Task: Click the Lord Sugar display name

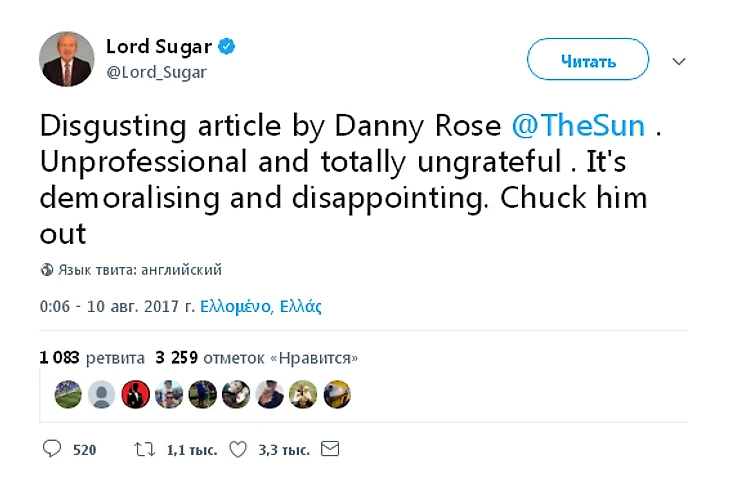Action: click(x=158, y=47)
